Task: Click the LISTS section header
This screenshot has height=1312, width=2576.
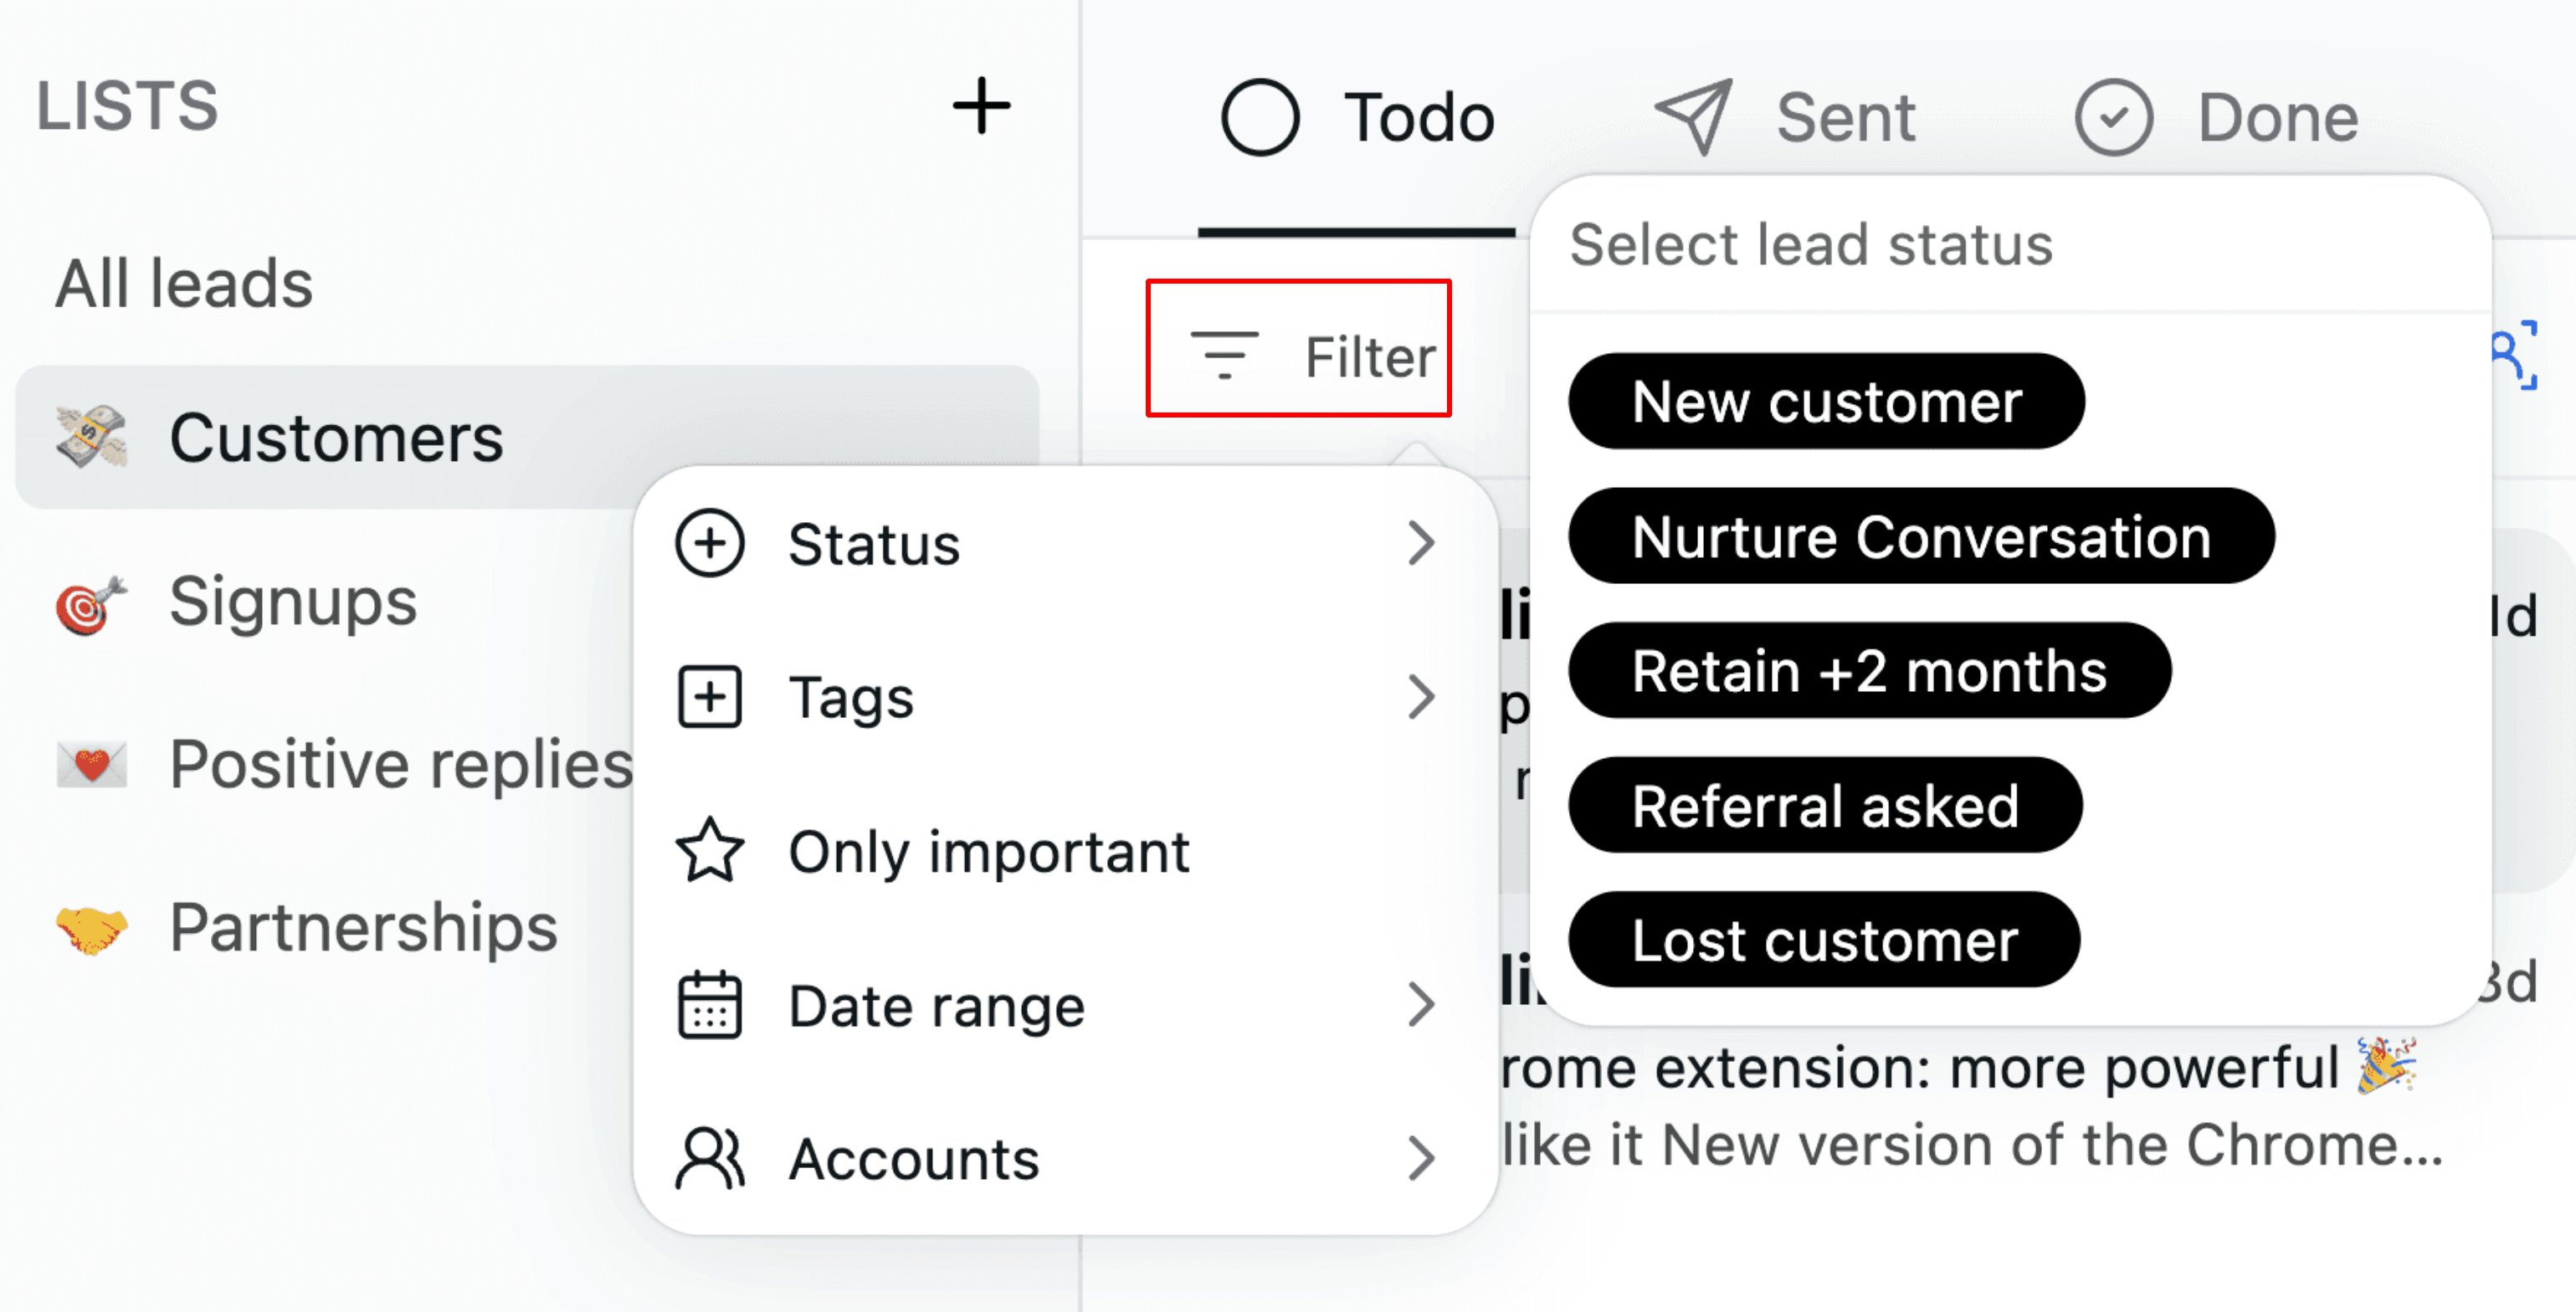Action: coord(127,106)
